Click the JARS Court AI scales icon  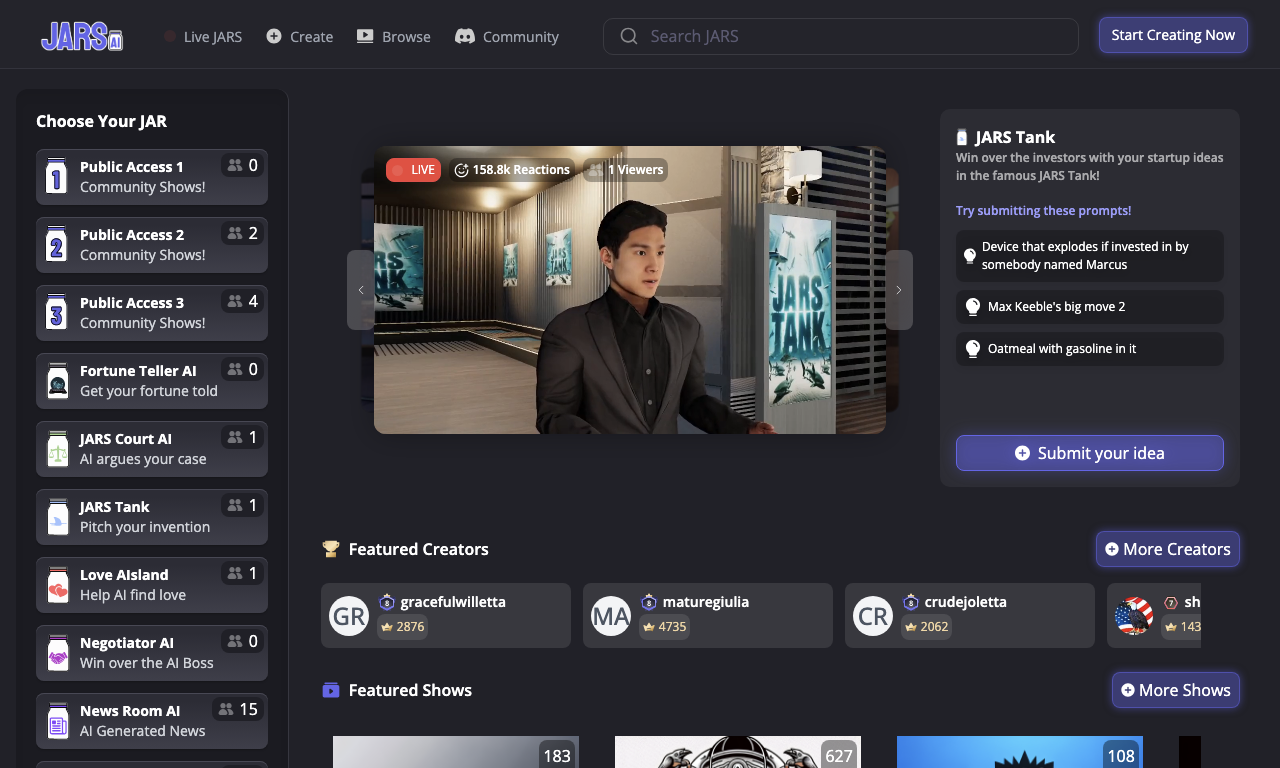(57, 449)
